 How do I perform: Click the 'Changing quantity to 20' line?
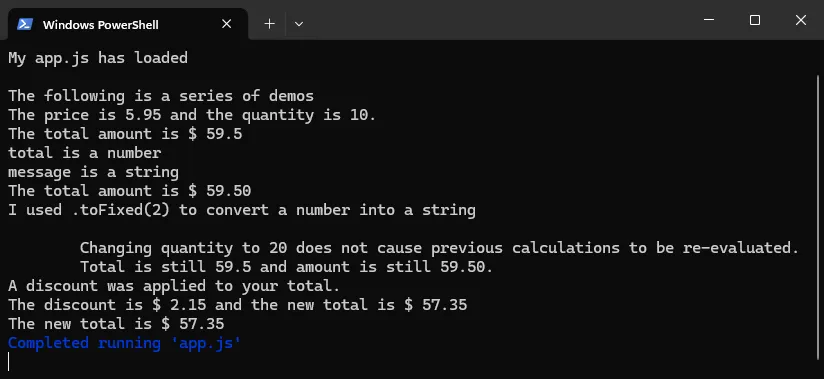[439, 248]
